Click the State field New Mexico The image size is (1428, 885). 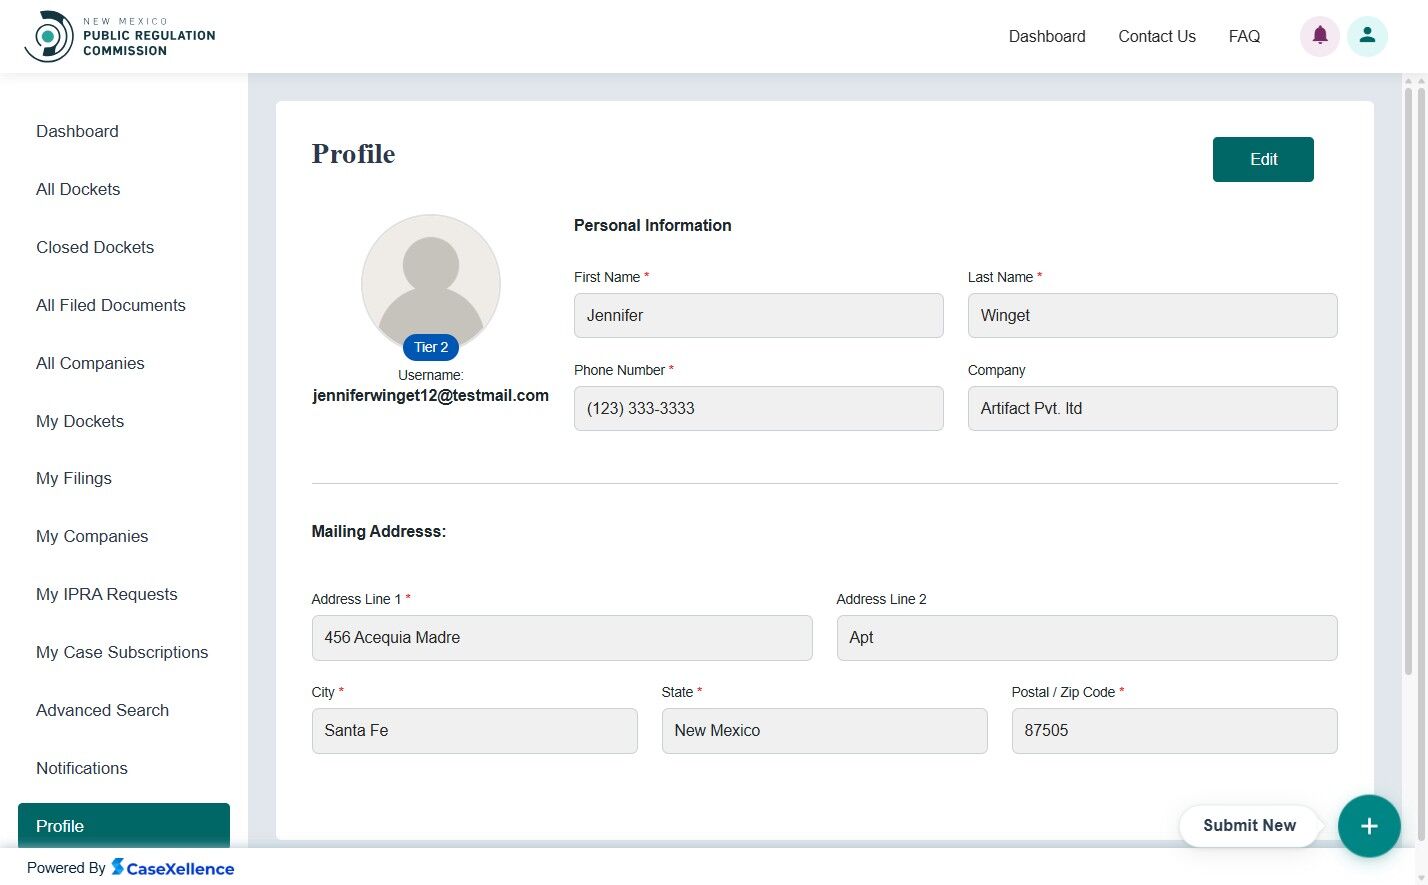tap(824, 730)
